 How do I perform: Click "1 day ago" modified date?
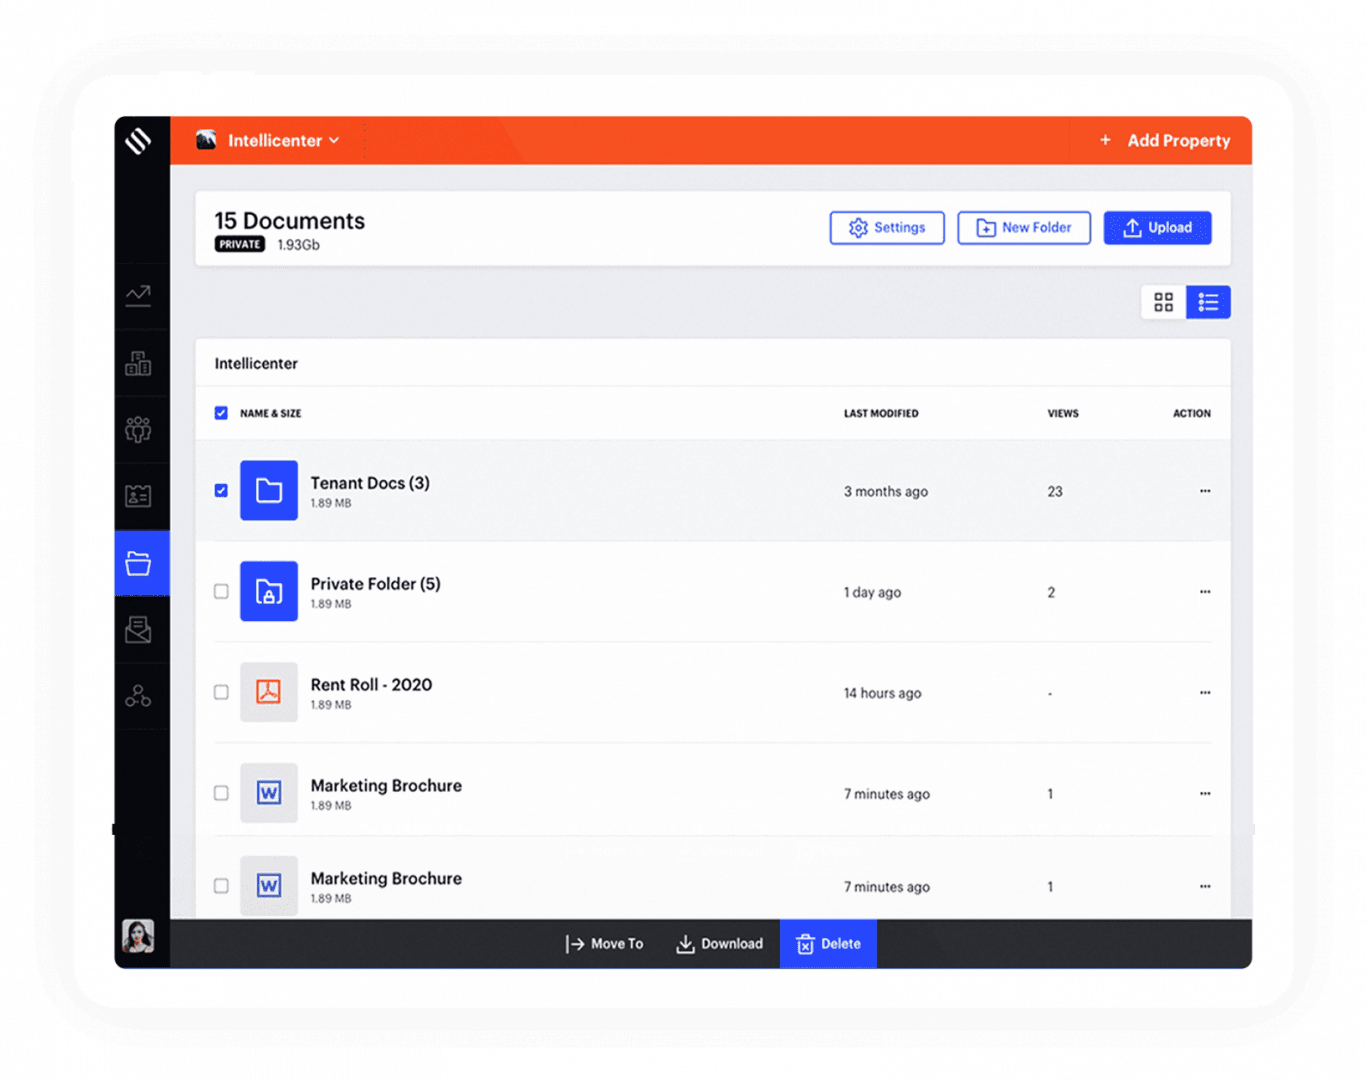(x=872, y=593)
